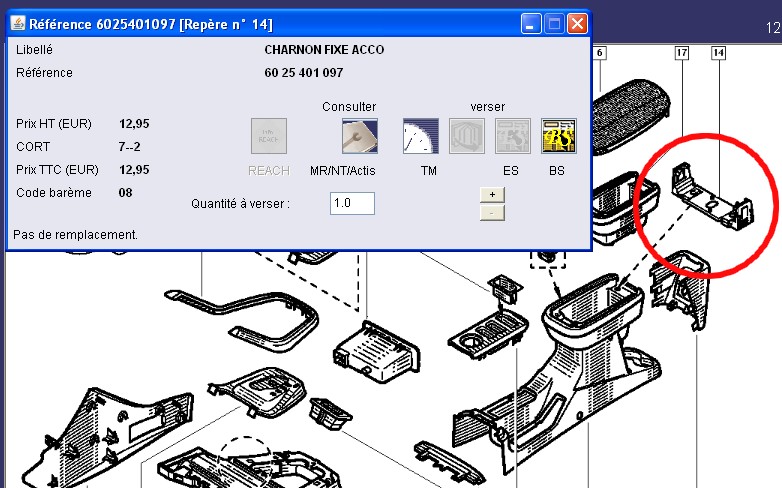
Task: Select callout number 6 on the diagram
Action: 599,52
